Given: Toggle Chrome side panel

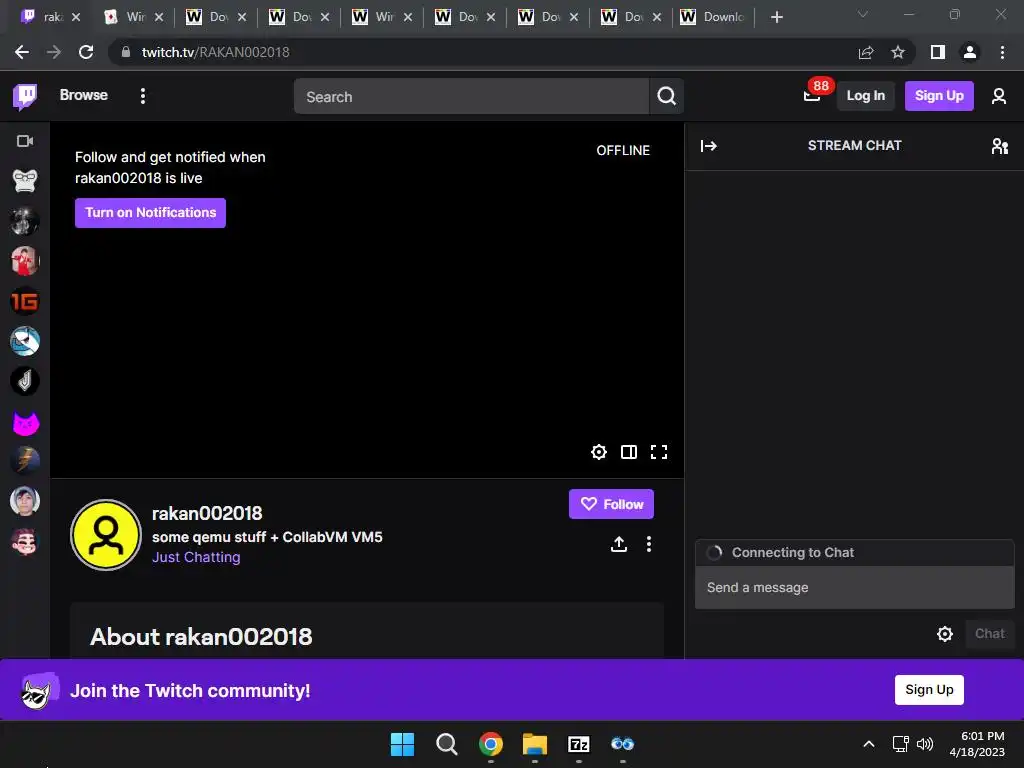Looking at the screenshot, I should click(938, 52).
